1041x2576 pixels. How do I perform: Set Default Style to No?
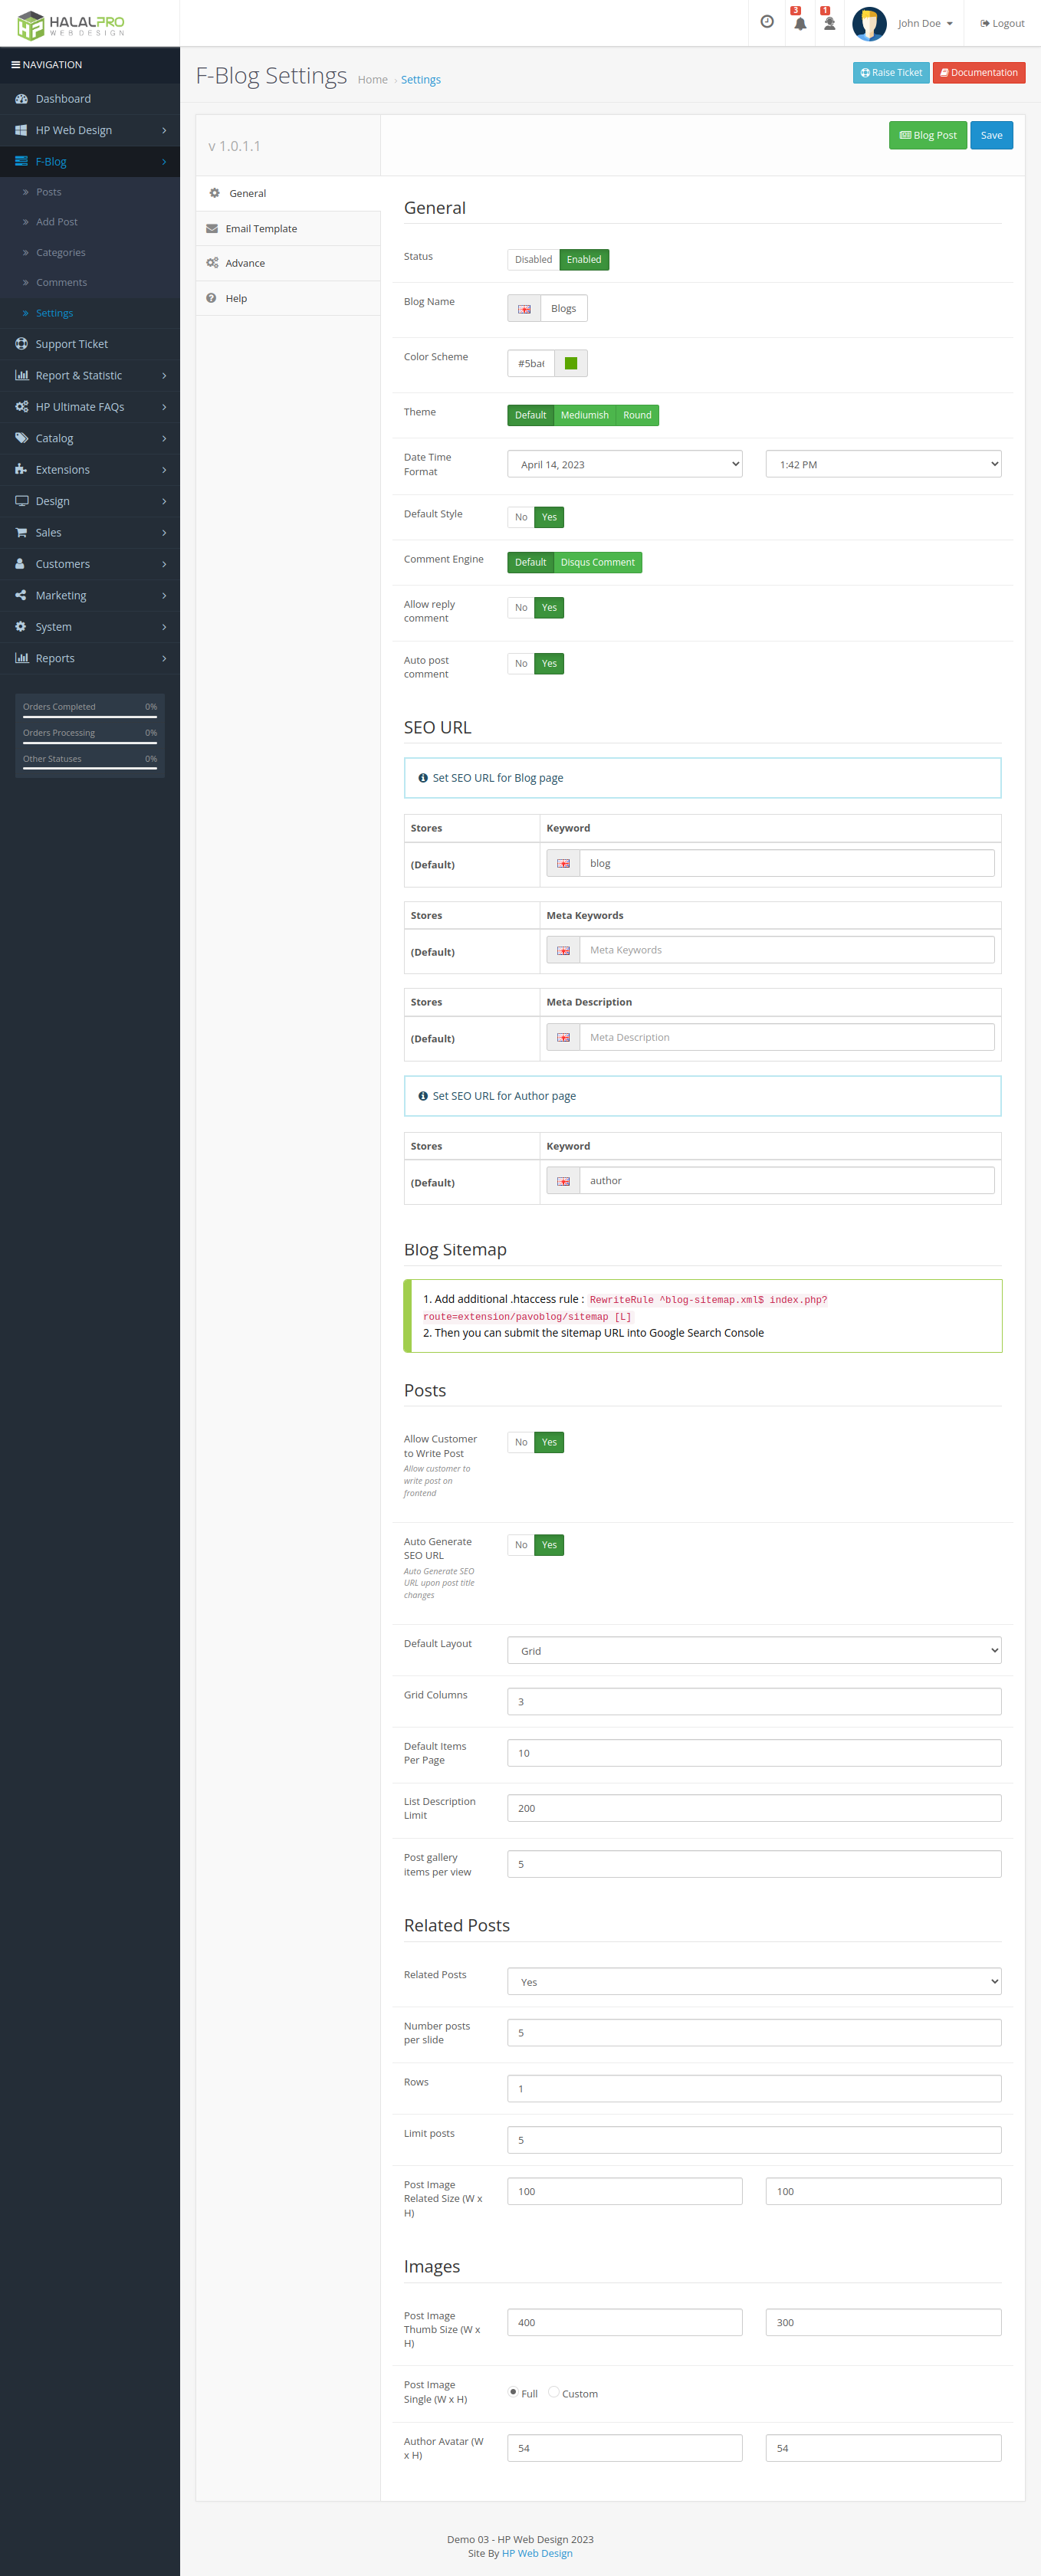point(521,517)
